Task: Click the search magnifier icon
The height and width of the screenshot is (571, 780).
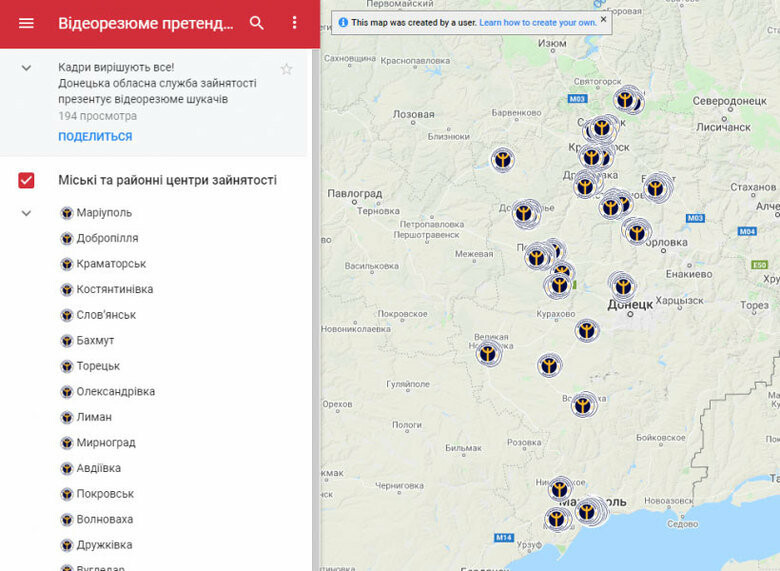Action: click(257, 23)
